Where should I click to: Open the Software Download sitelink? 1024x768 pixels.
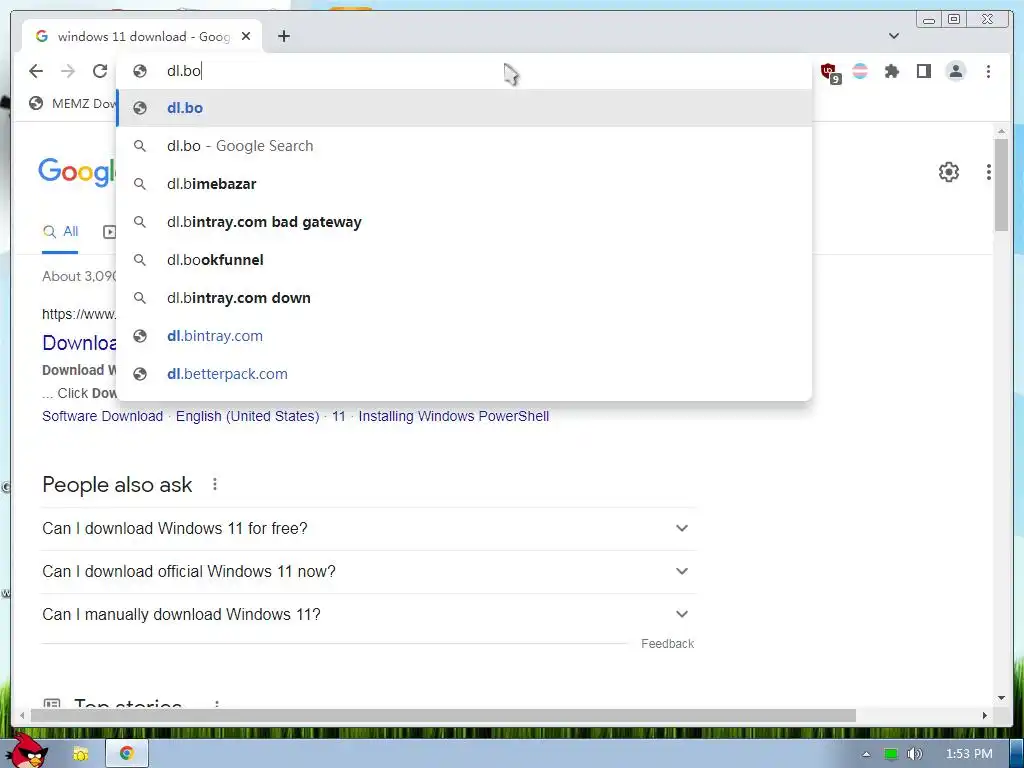pyautogui.click(x=103, y=416)
